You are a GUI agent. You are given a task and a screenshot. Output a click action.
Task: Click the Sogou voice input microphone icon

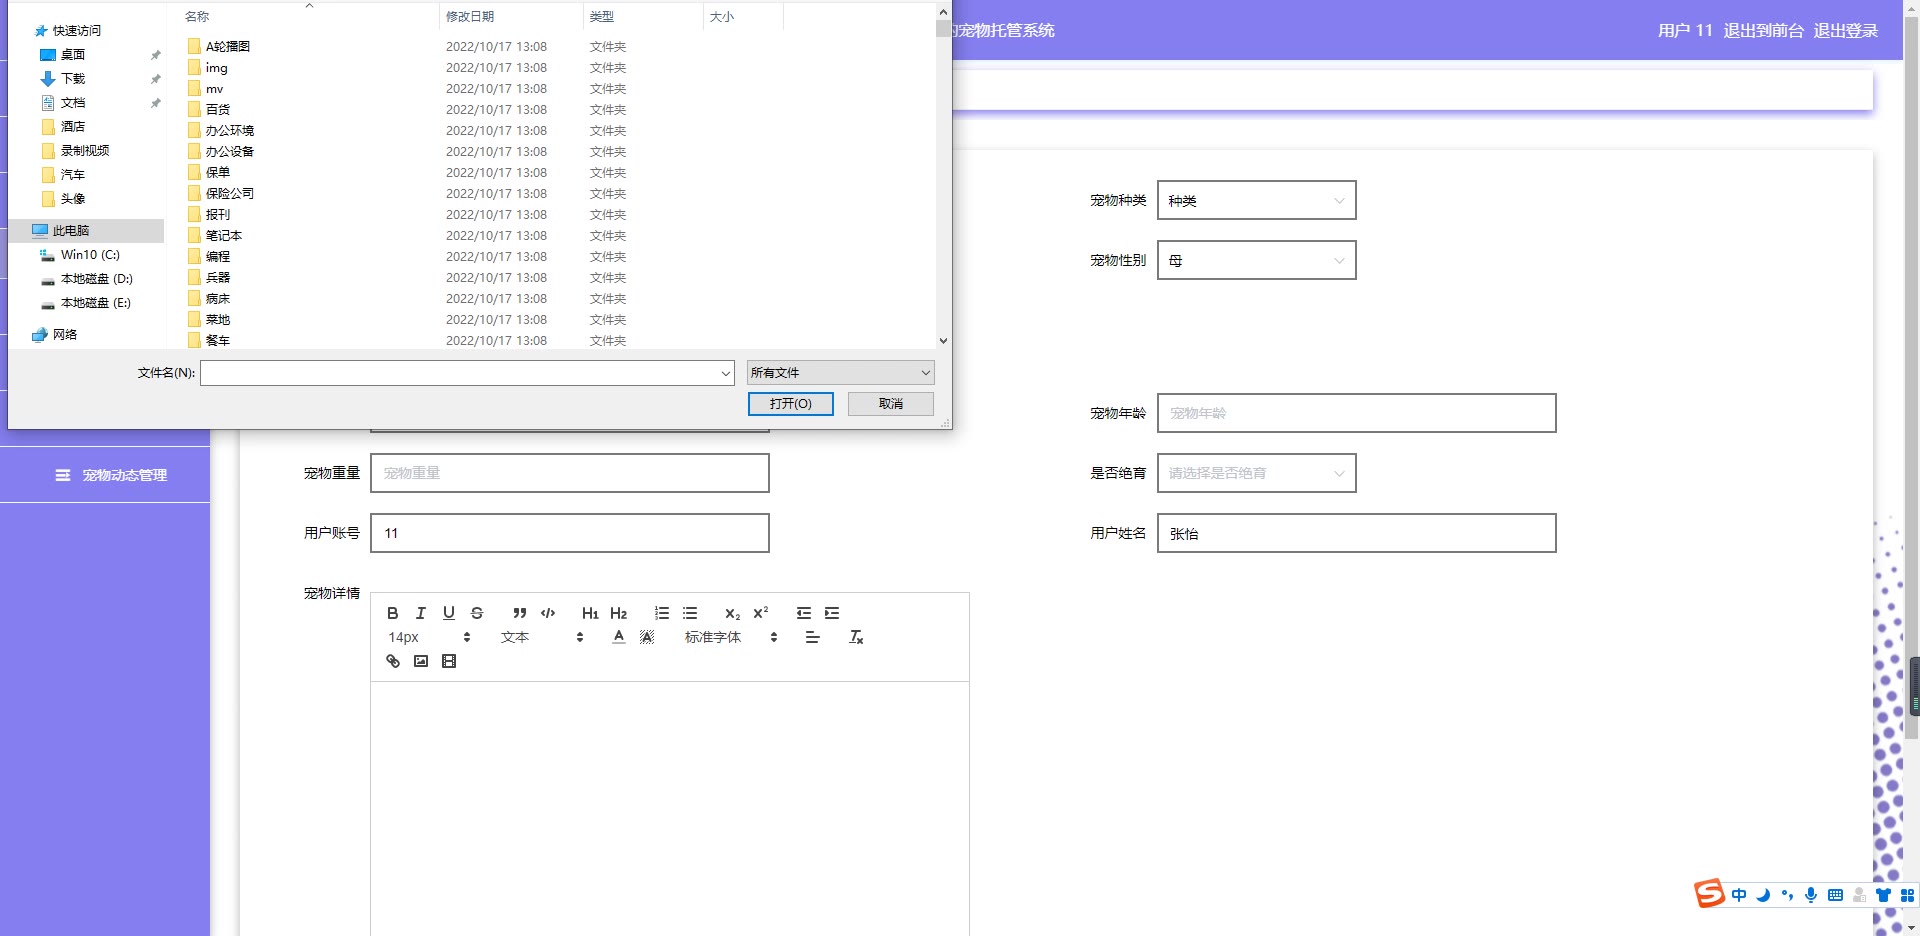1811,895
